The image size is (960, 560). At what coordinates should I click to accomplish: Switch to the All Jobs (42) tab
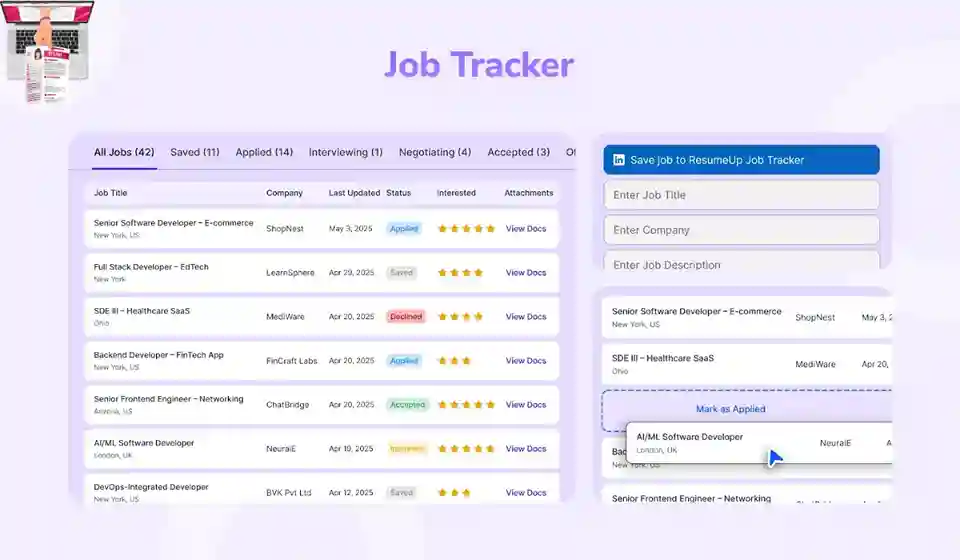[124, 152]
